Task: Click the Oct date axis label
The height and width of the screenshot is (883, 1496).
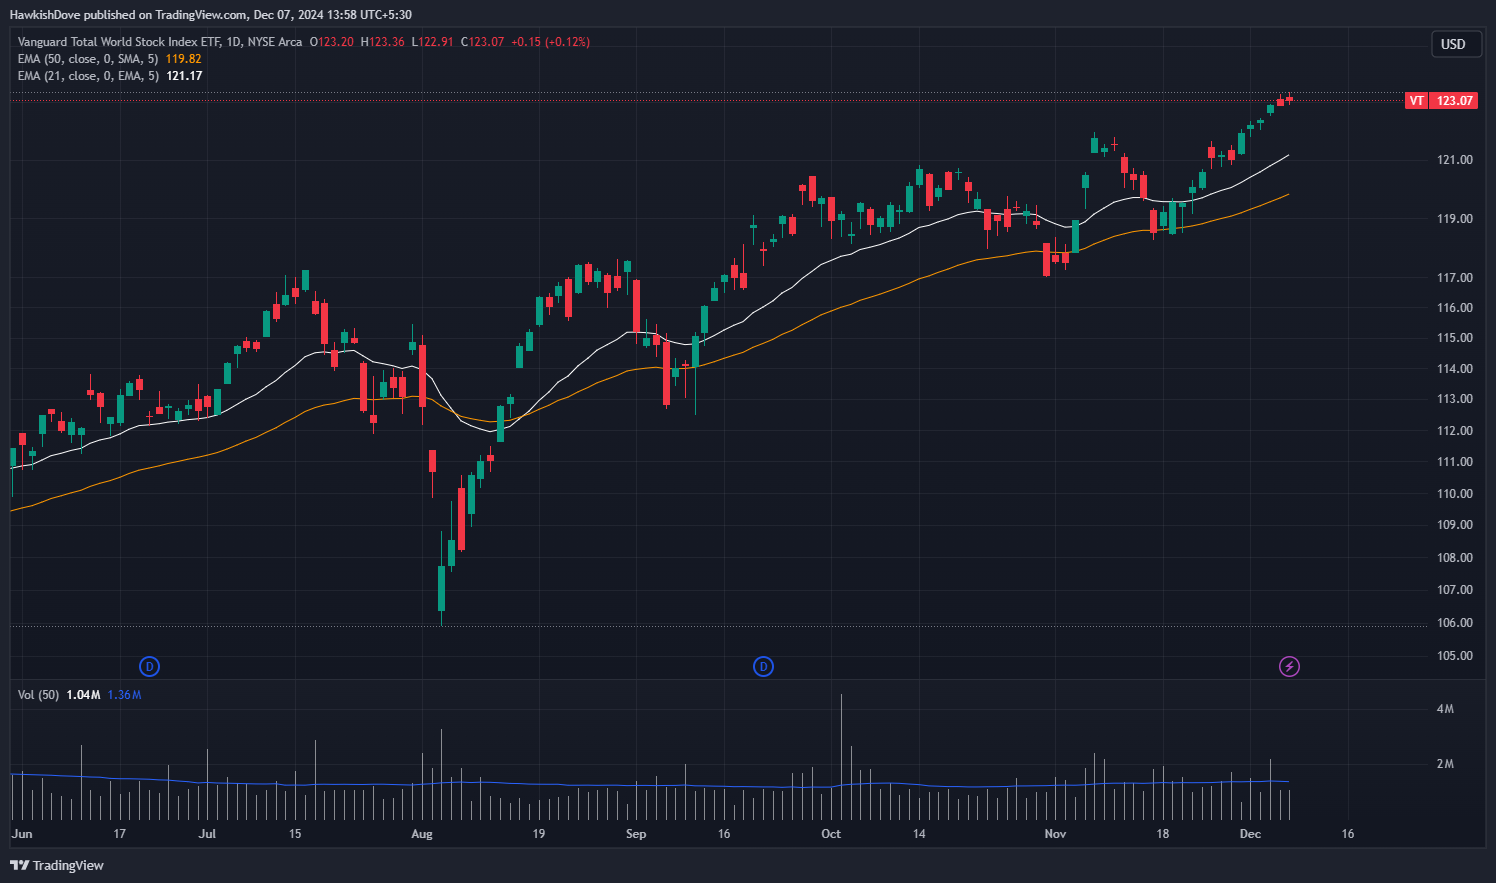Action: (831, 834)
